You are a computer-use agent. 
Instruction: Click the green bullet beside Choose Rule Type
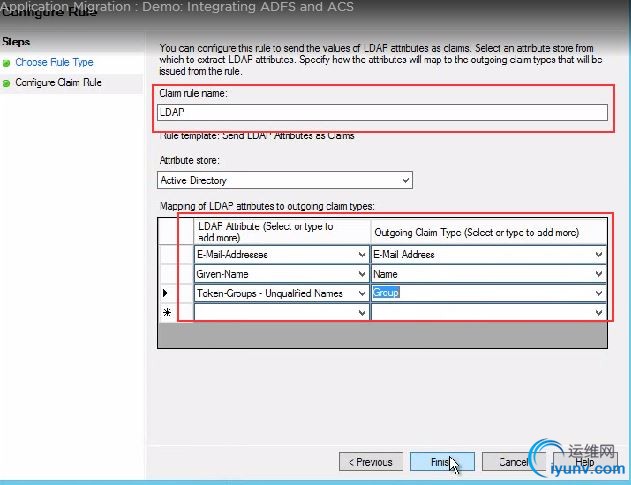click(x=6, y=63)
